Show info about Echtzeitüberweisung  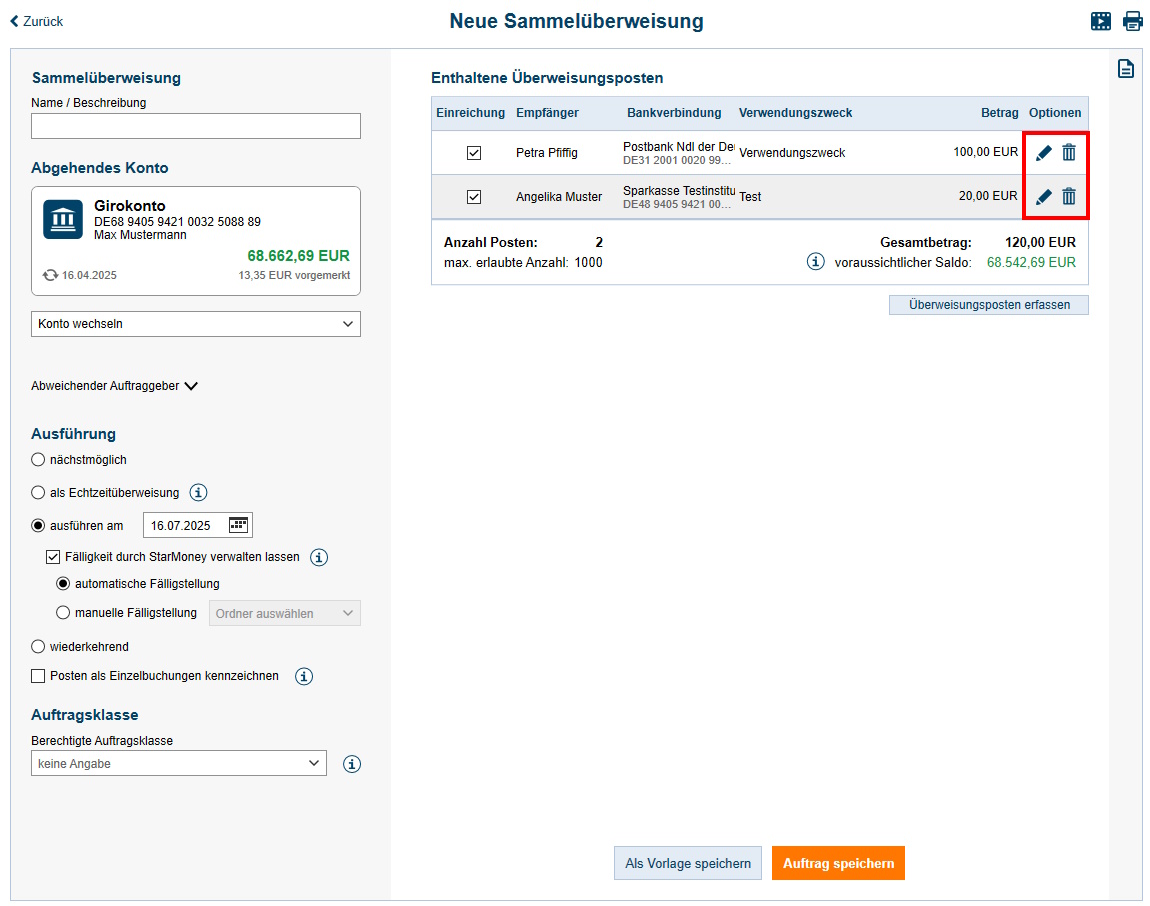pyautogui.click(x=198, y=492)
